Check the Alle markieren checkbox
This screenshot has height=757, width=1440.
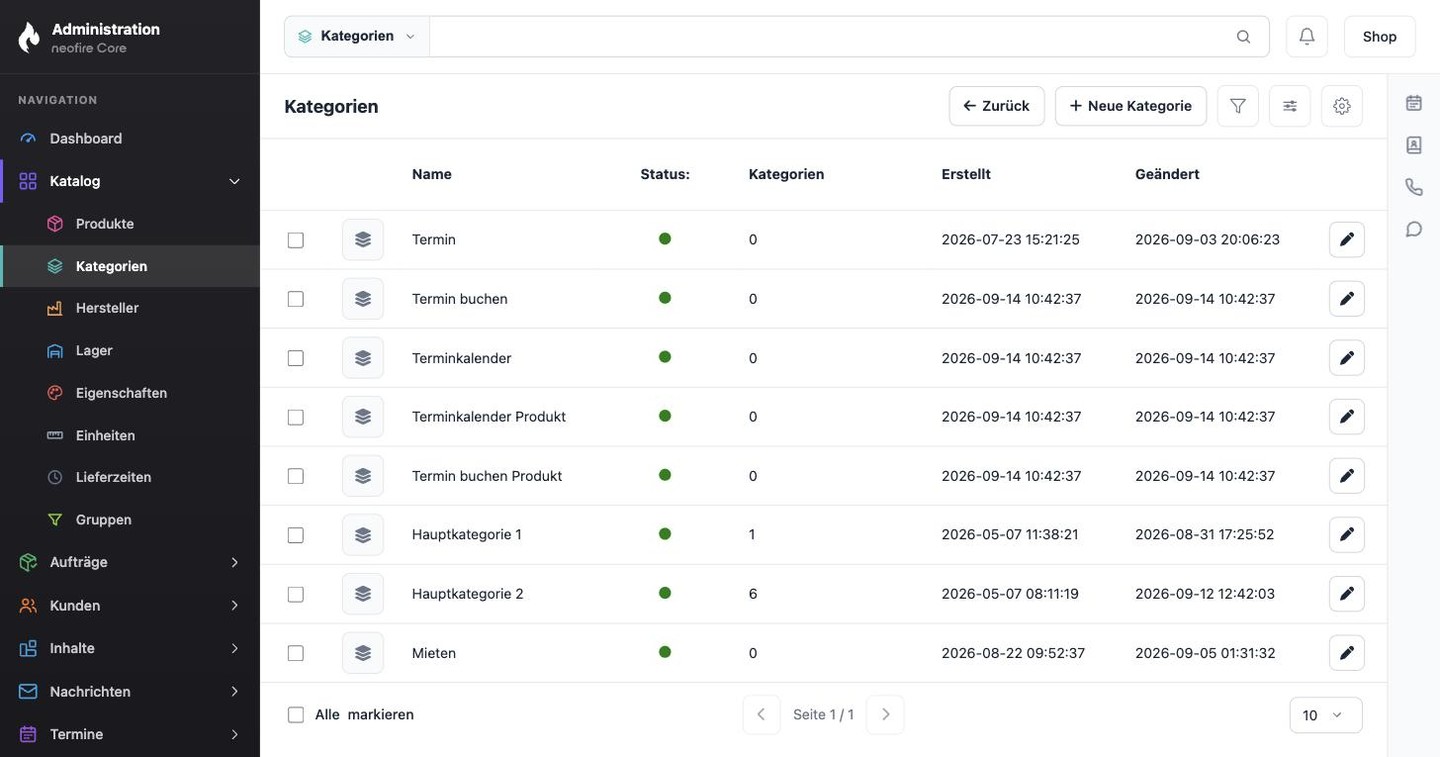(x=296, y=715)
